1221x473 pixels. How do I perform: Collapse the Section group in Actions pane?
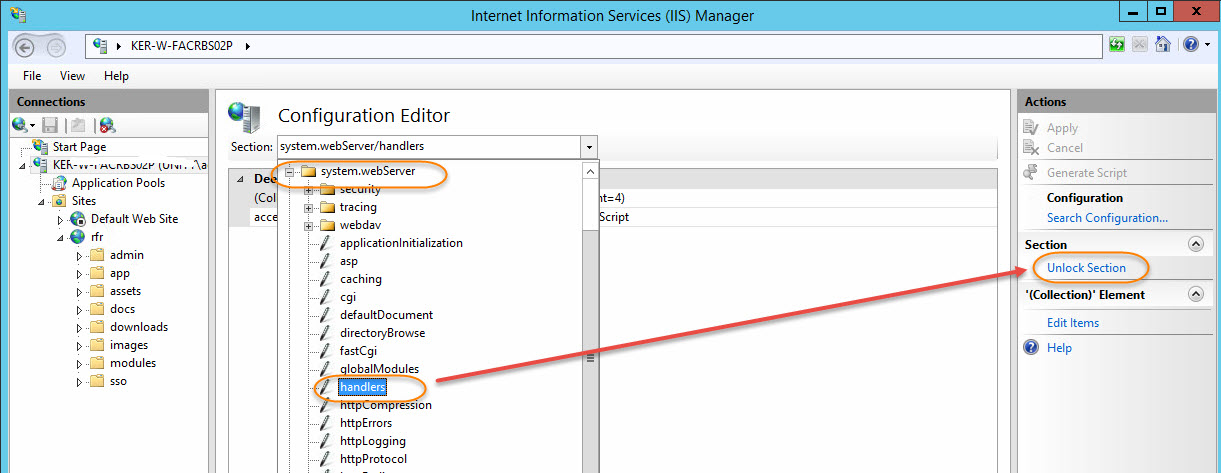1194,244
